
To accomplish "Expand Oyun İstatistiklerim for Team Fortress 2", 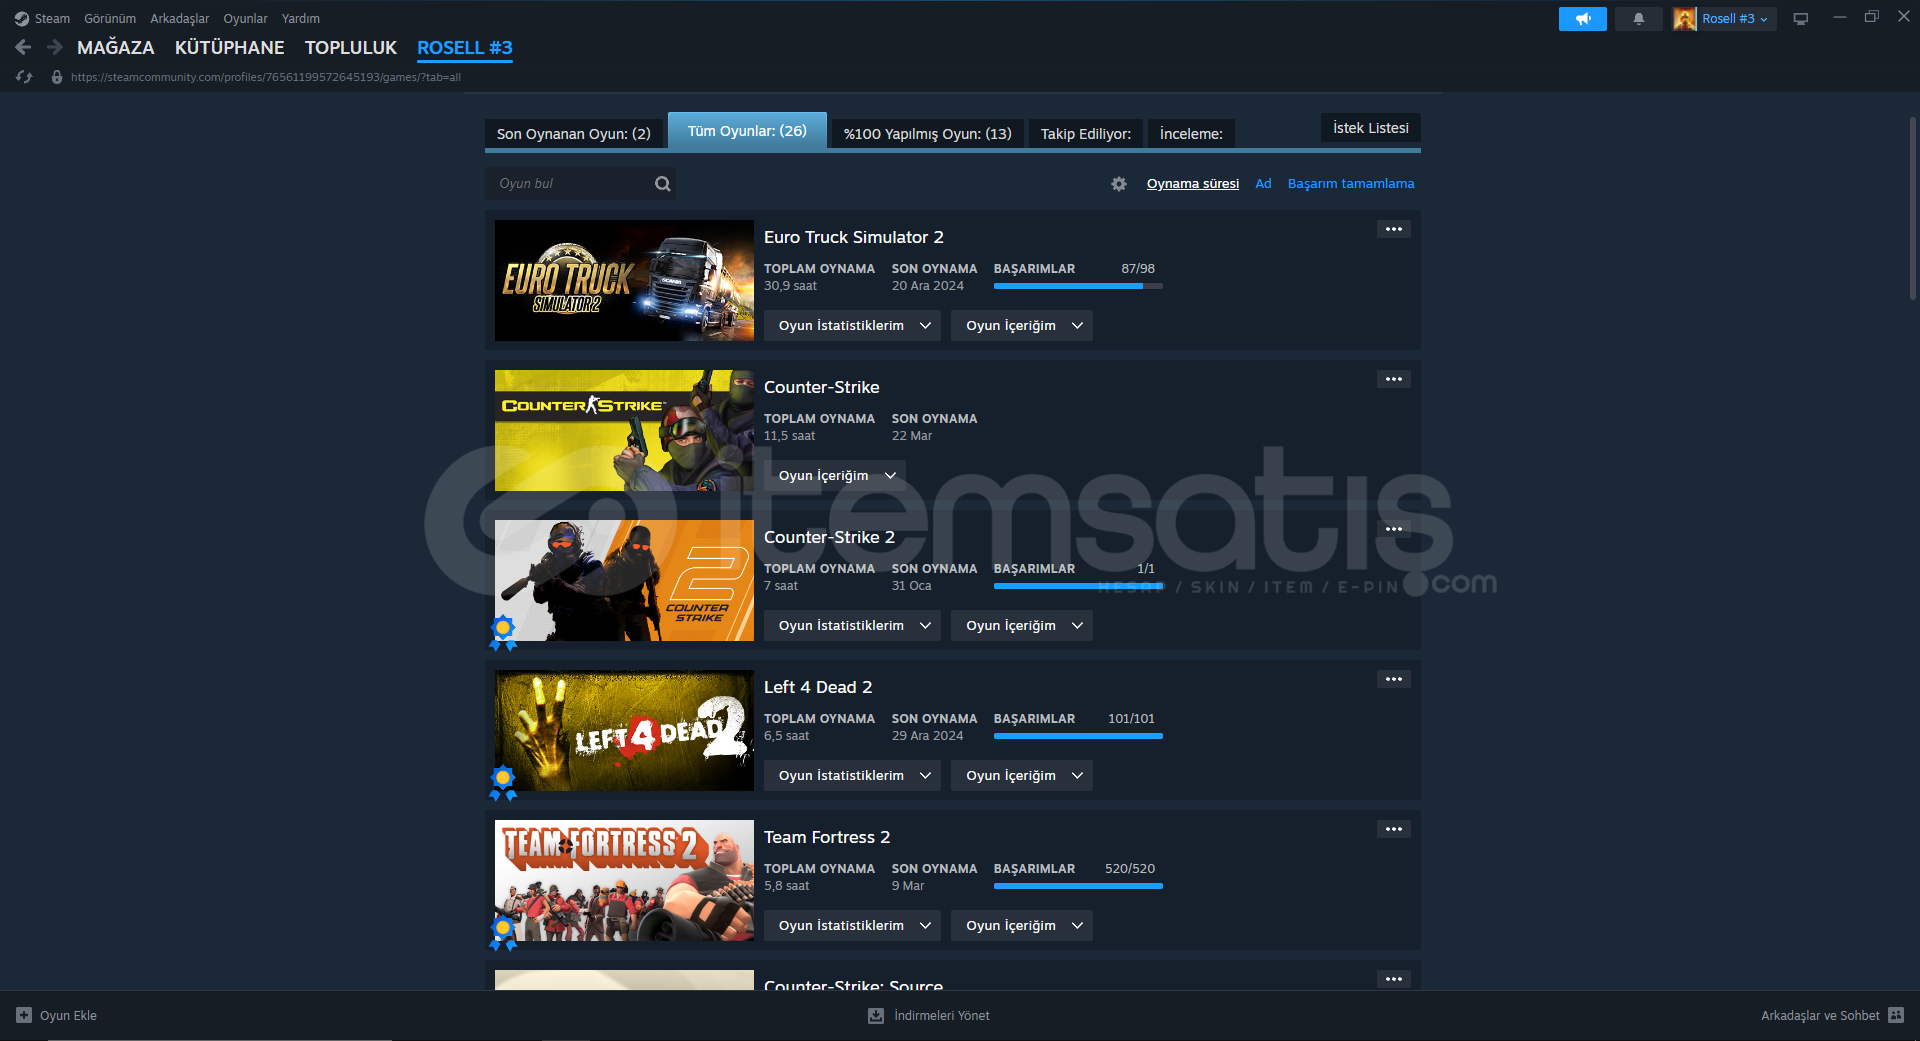I will pyautogui.click(x=852, y=926).
